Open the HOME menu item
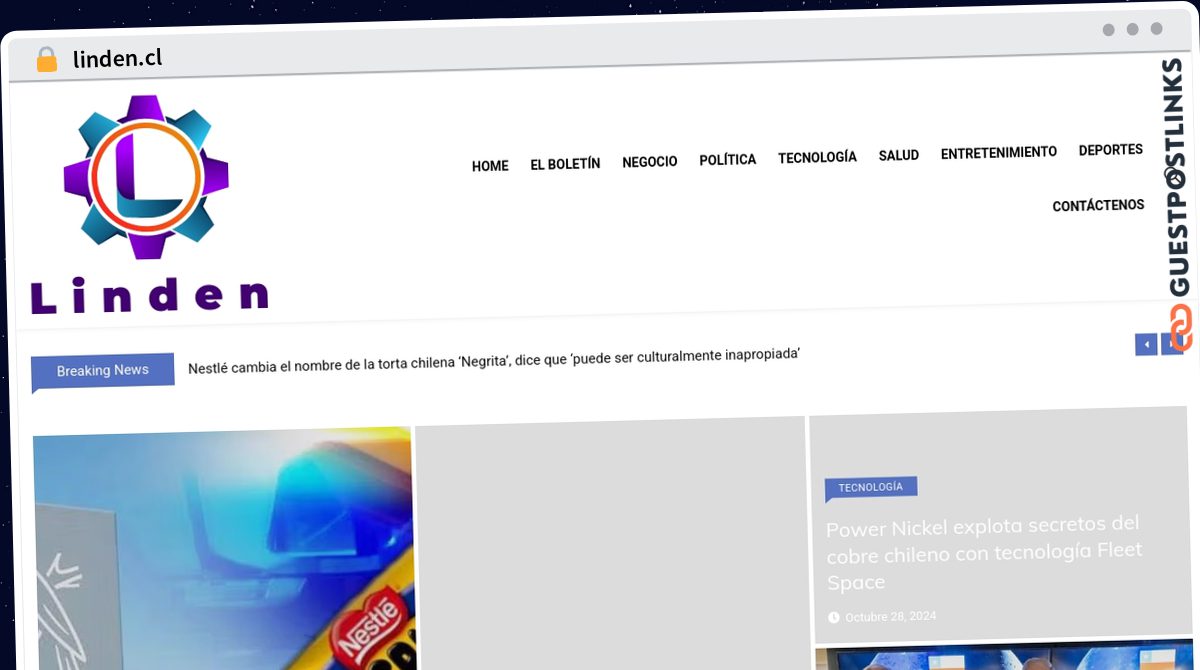Image resolution: width=1200 pixels, height=670 pixels. pos(490,166)
